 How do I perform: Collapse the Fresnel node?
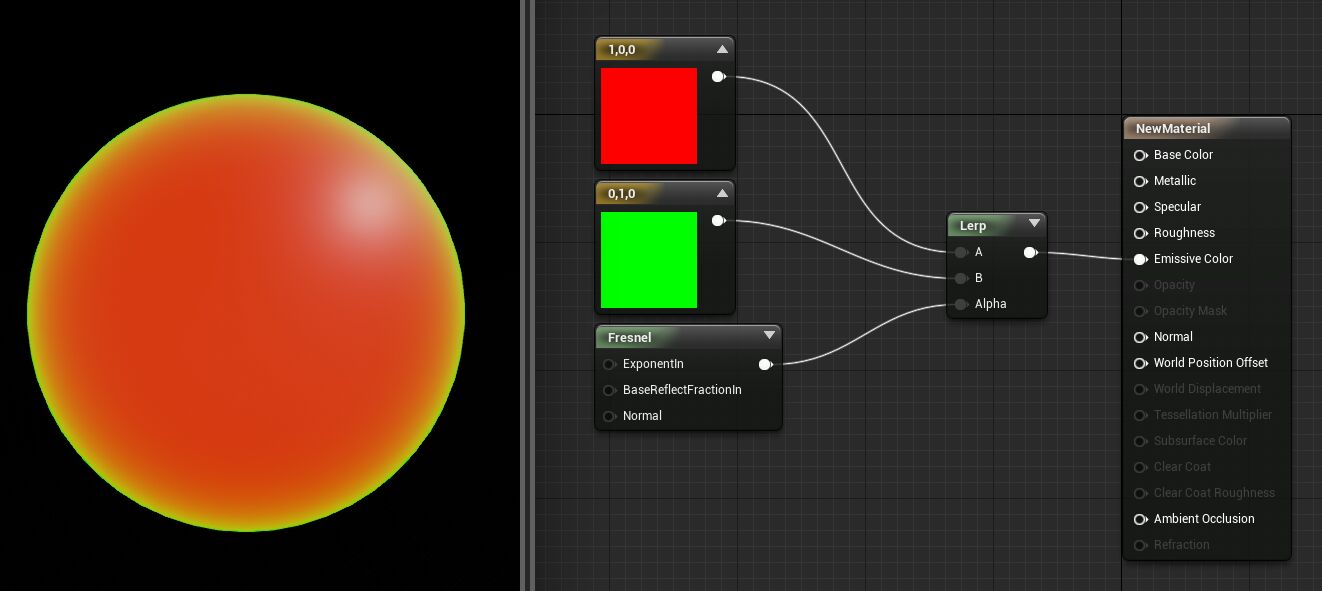pyautogui.click(x=770, y=336)
